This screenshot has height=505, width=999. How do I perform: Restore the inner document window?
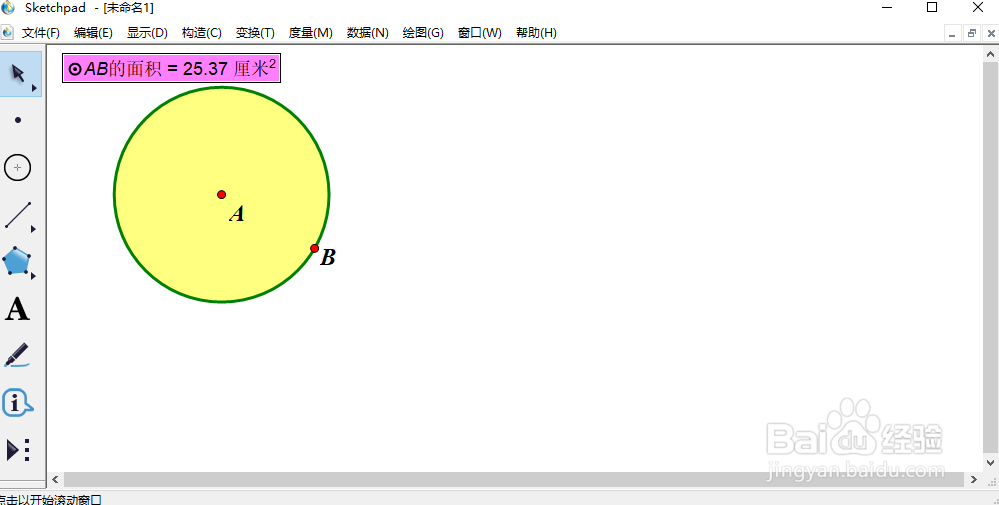point(972,33)
